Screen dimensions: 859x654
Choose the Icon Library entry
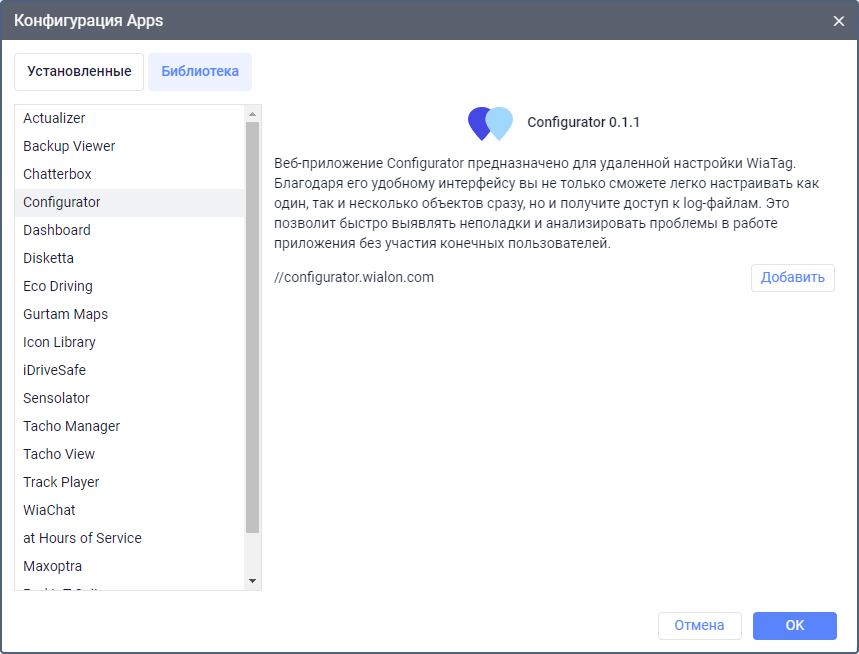[59, 342]
